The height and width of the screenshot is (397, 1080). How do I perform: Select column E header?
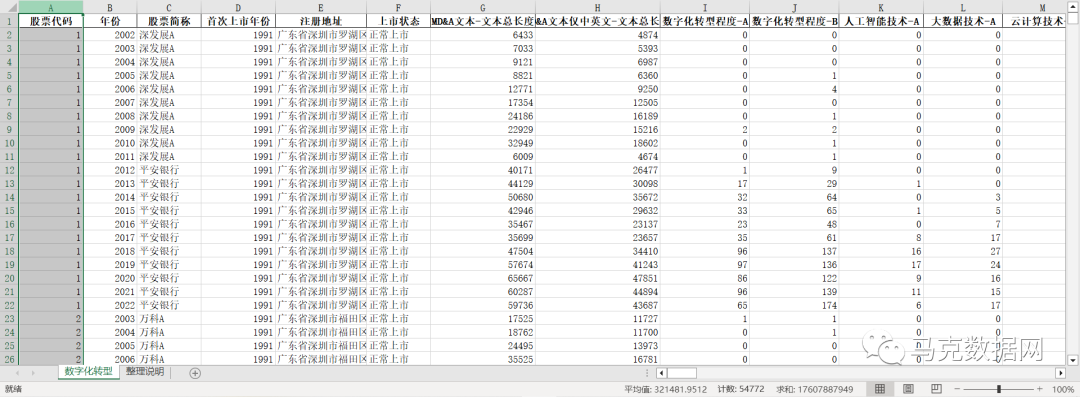click(x=321, y=7)
